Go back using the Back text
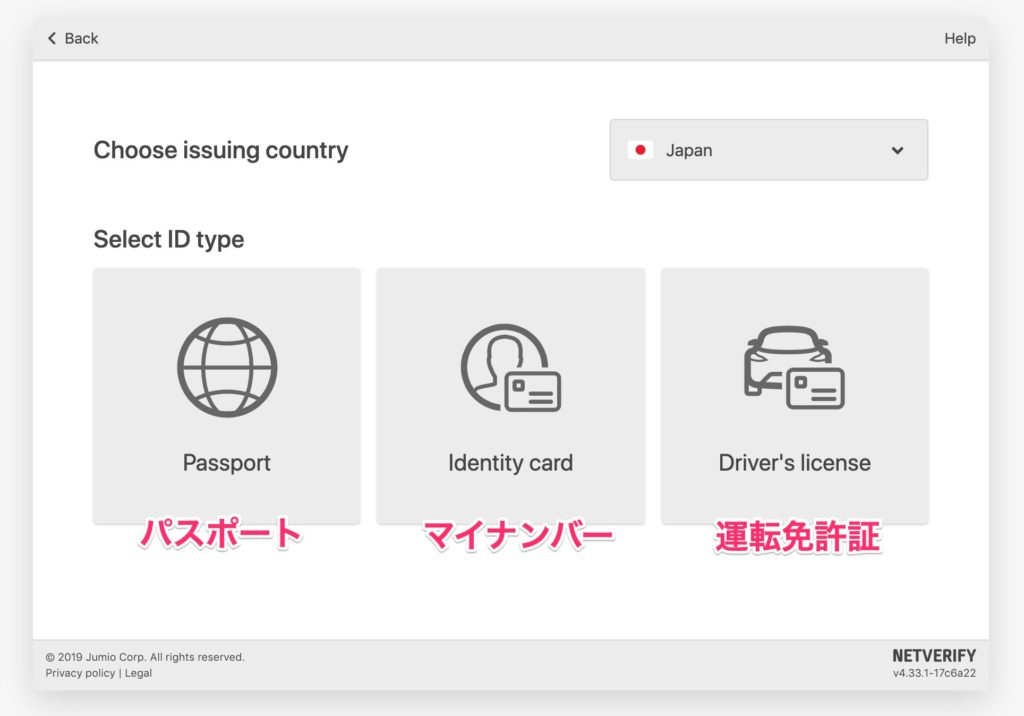Screen dimensions: 1024x716 coord(81,38)
